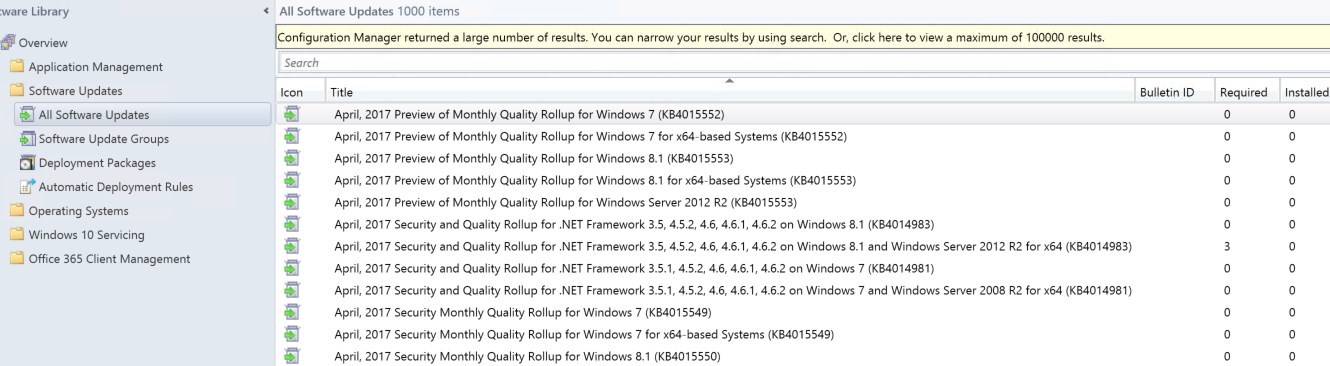The image size is (1330, 366).
Task: Click update icon for Windows 7 x64 Preview (KB4015552) row
Action: pos(291,136)
